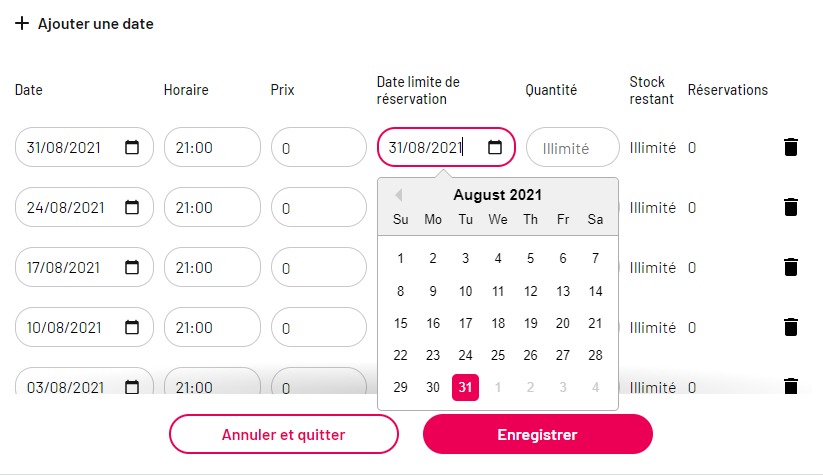823x476 pixels.
Task: Click trash icon for 24/08/2021 row
Action: click(790, 207)
